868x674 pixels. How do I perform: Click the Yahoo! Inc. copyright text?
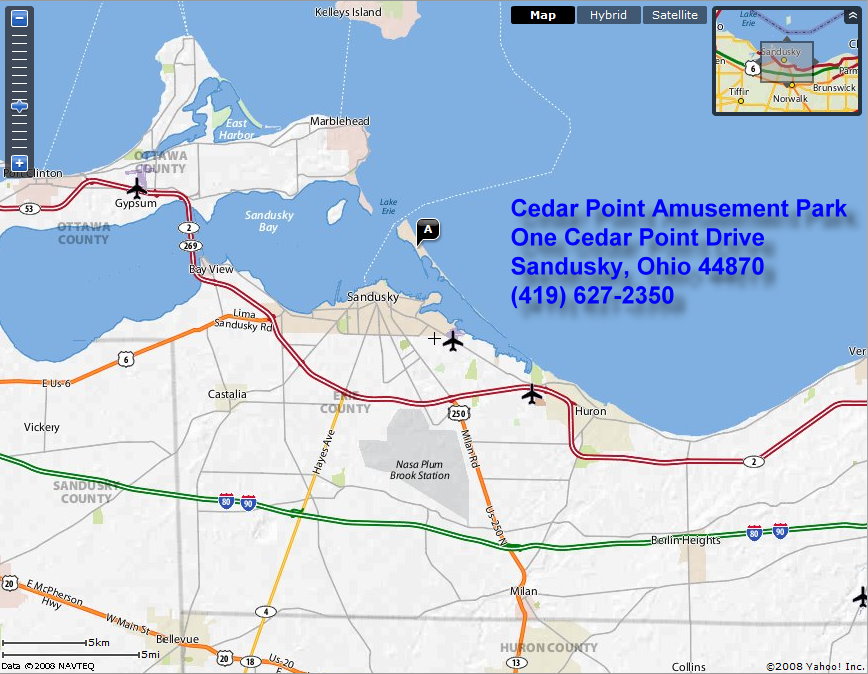pos(812,666)
